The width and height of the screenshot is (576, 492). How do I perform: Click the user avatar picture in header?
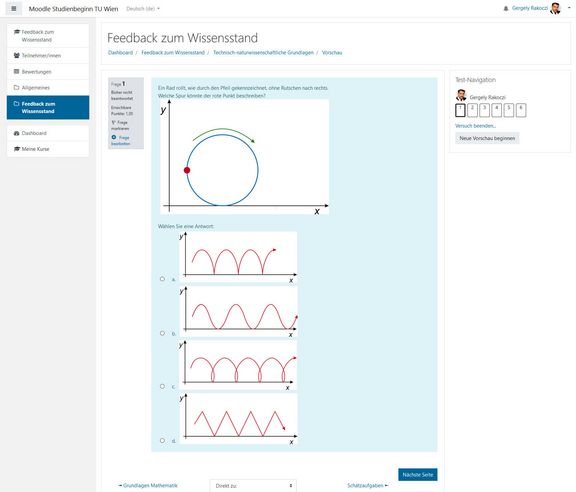click(555, 8)
